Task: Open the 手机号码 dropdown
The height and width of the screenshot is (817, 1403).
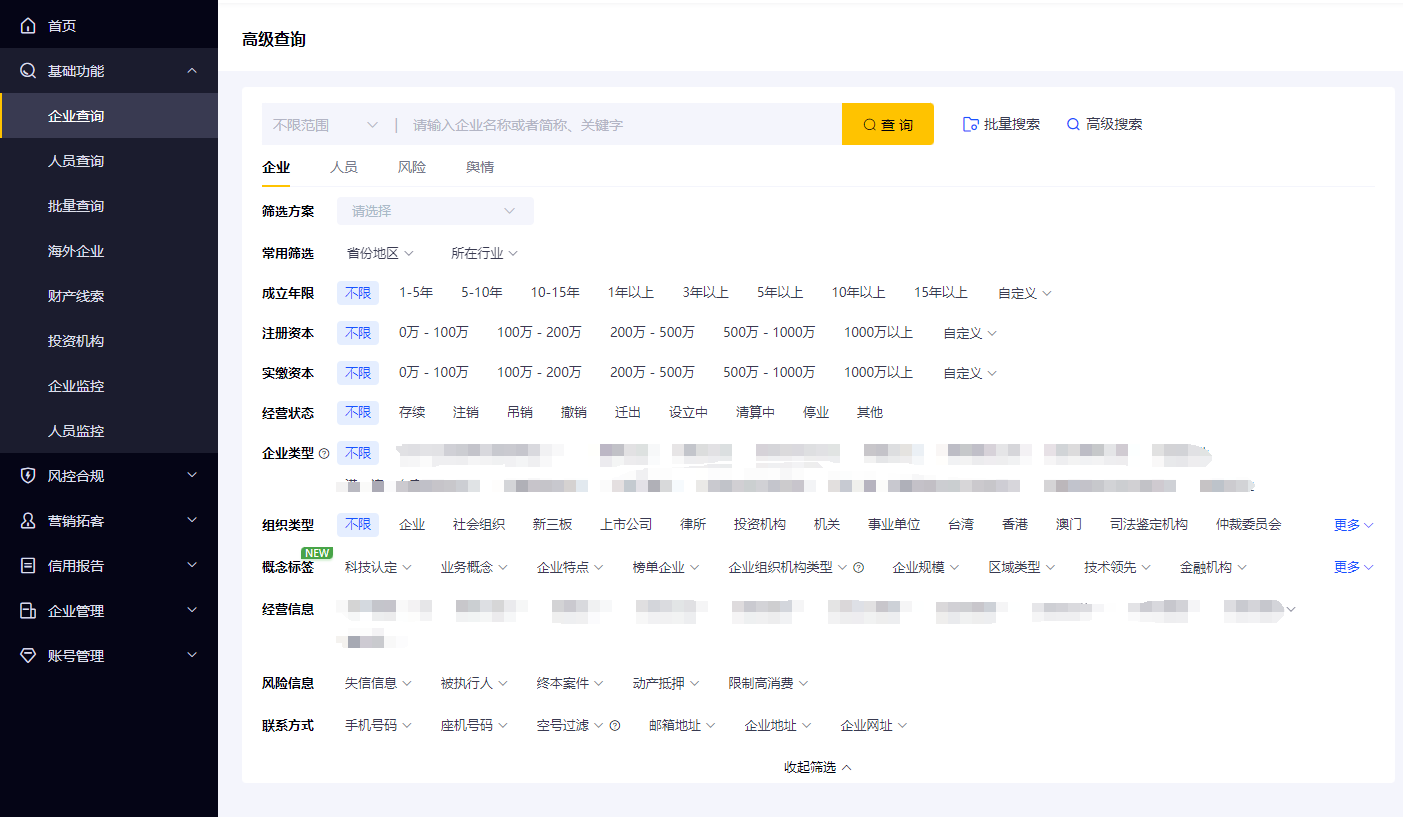Action: [378, 725]
